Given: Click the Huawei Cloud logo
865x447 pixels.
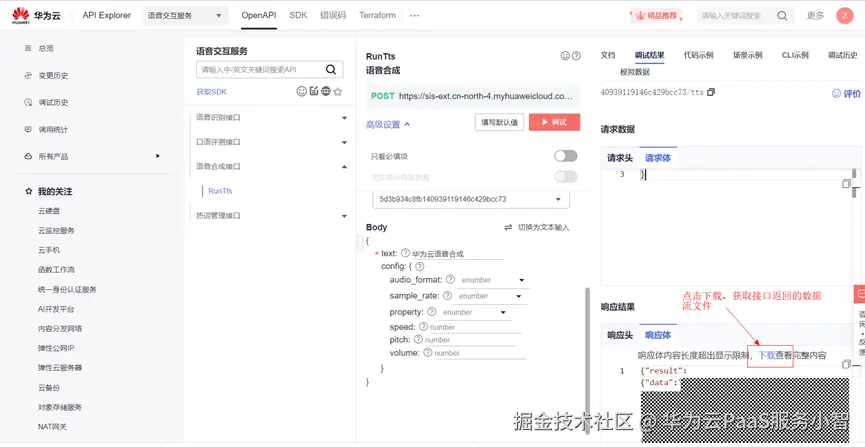Looking at the screenshot, I should point(36,15).
